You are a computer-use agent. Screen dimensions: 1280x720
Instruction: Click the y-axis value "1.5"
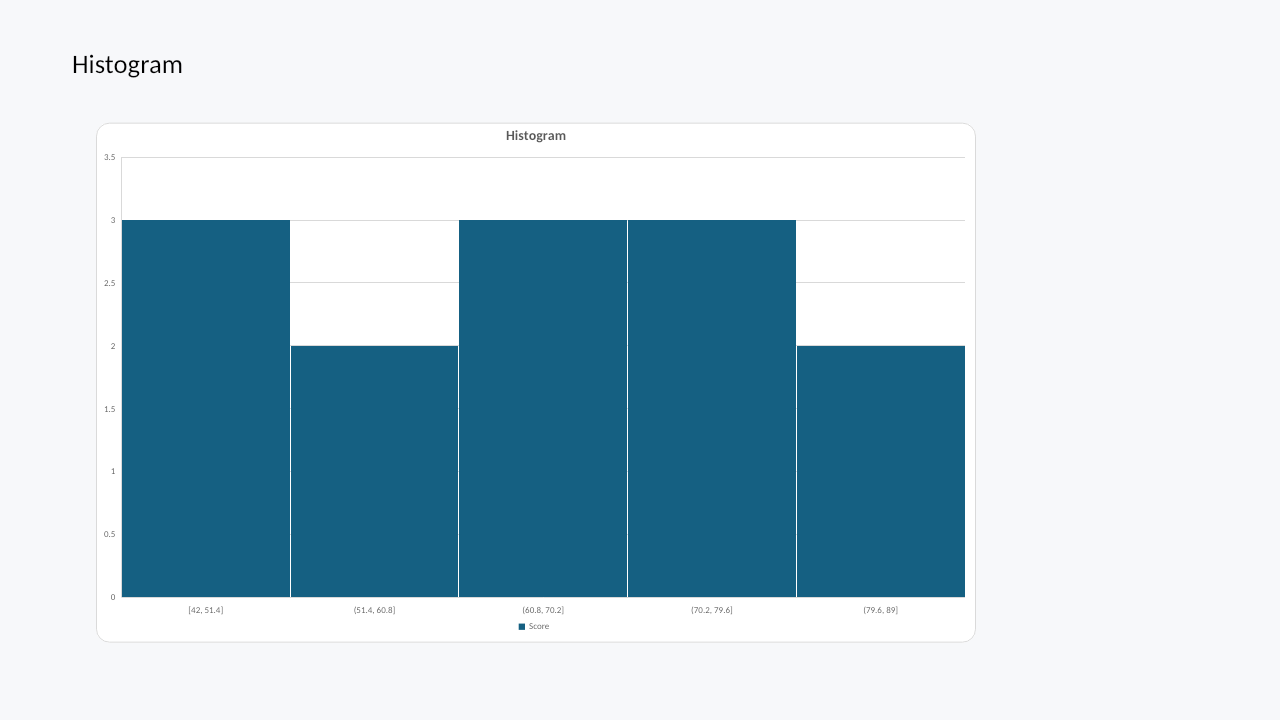click(110, 409)
